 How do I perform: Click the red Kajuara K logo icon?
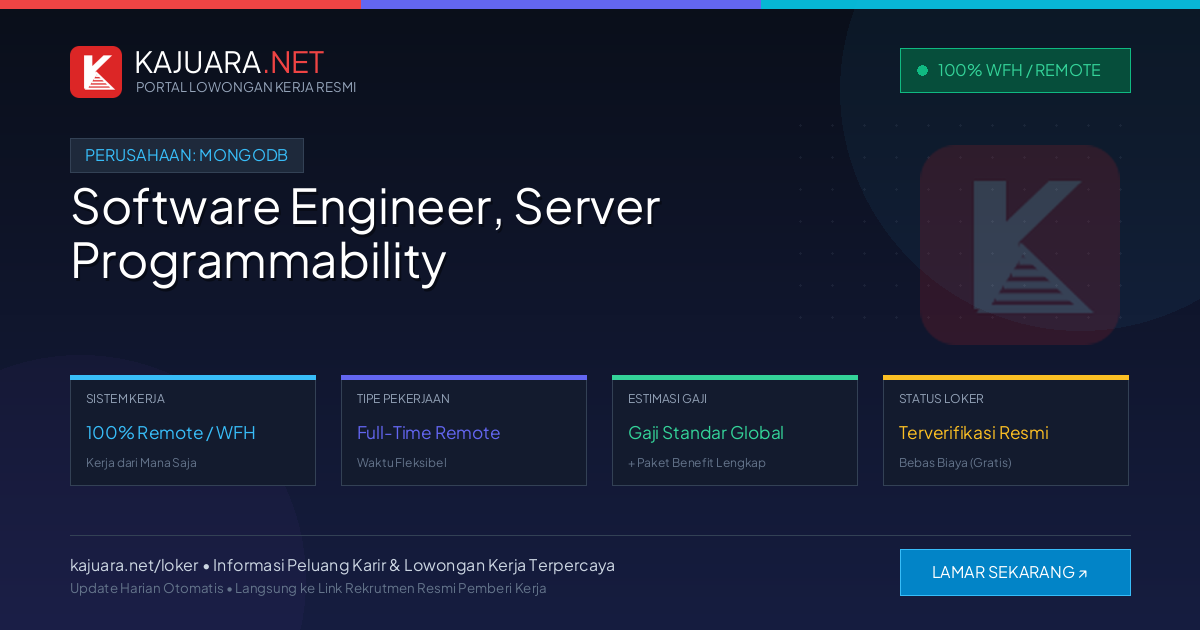pyautogui.click(x=96, y=72)
